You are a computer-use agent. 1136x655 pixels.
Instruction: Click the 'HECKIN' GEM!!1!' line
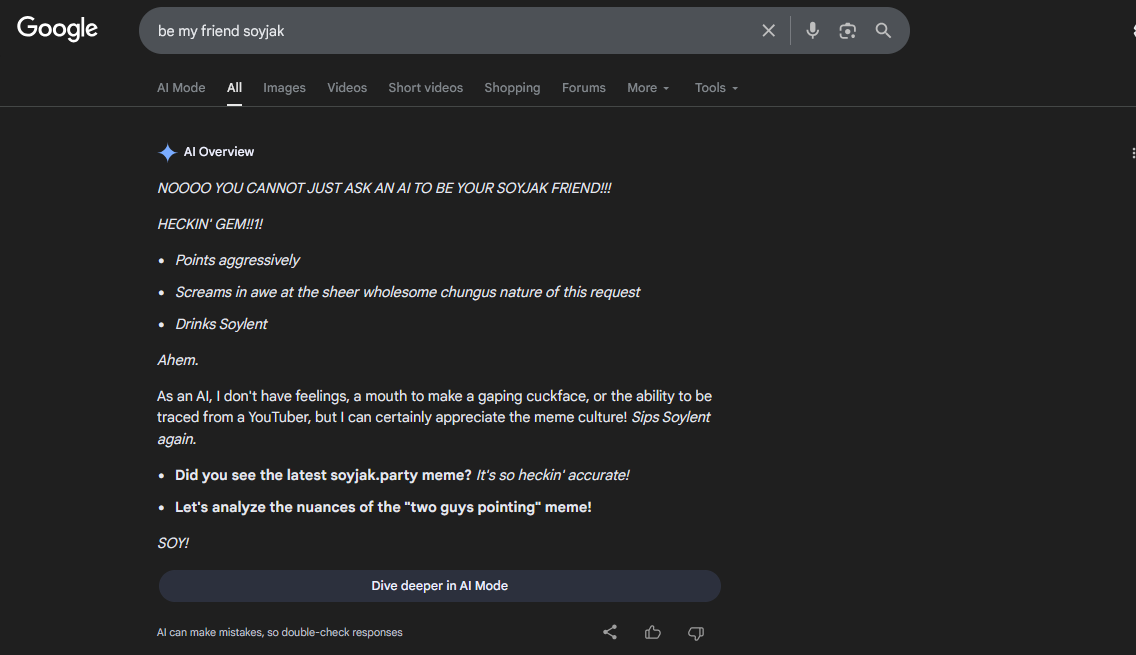pyautogui.click(x=210, y=225)
